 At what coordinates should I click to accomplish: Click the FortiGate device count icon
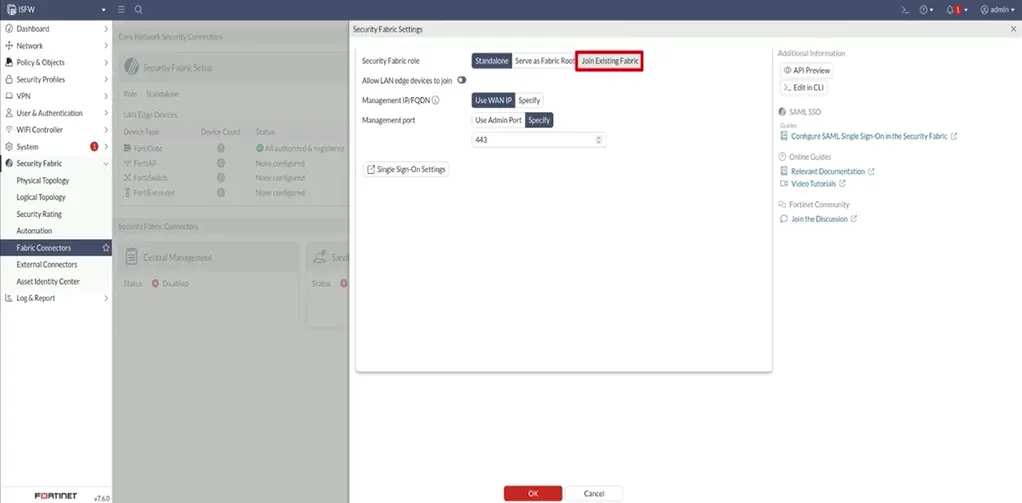click(x=221, y=149)
